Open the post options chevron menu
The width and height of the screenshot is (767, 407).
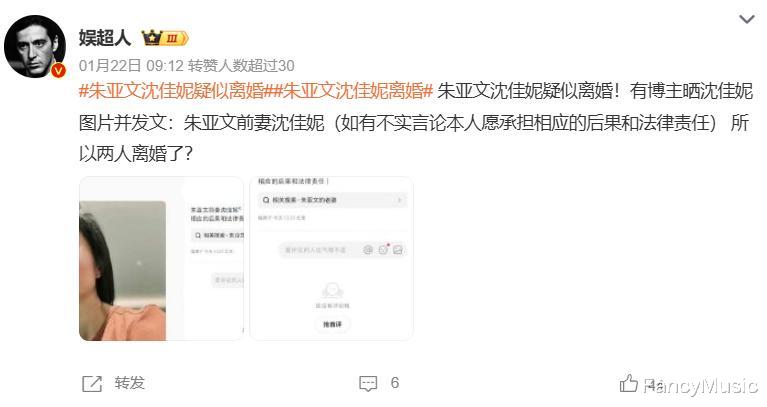tap(746, 19)
